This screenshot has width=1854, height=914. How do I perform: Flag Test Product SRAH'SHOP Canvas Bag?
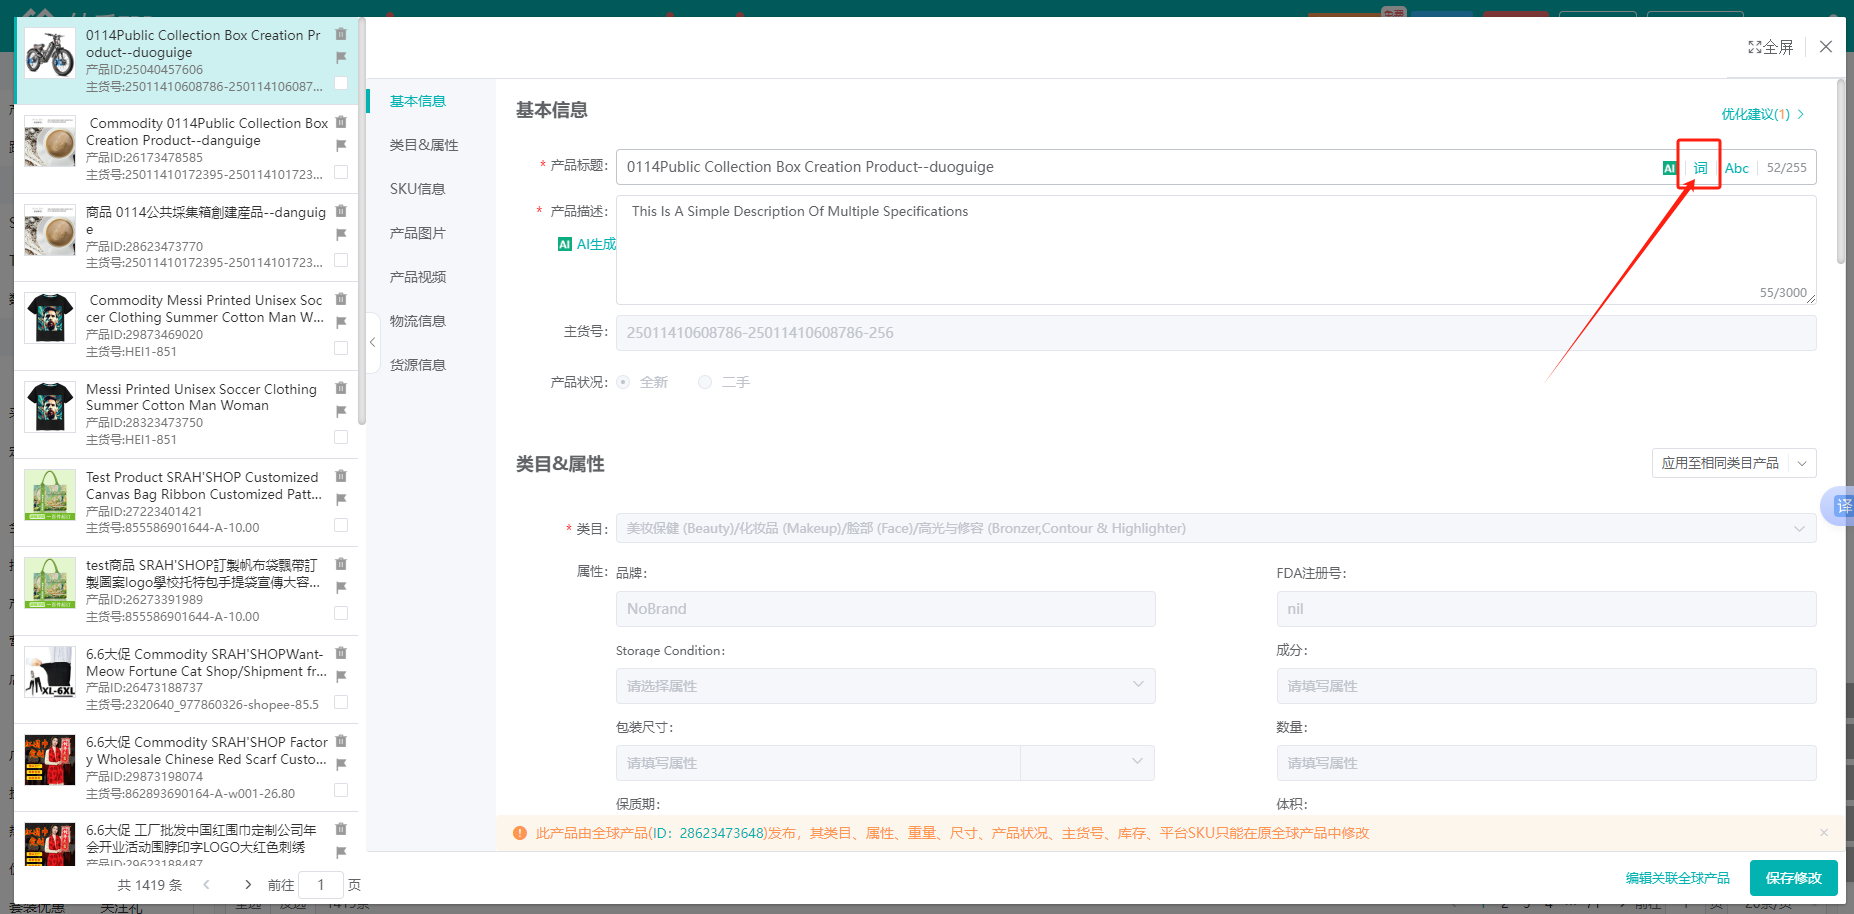tap(341, 499)
